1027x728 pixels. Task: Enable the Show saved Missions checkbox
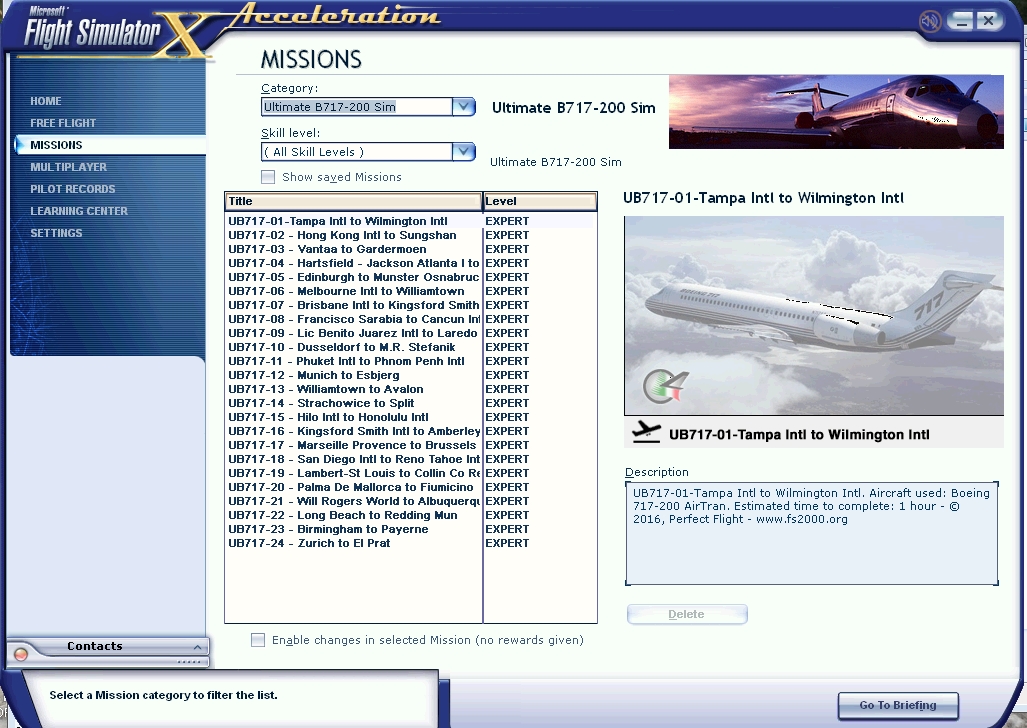coord(267,177)
